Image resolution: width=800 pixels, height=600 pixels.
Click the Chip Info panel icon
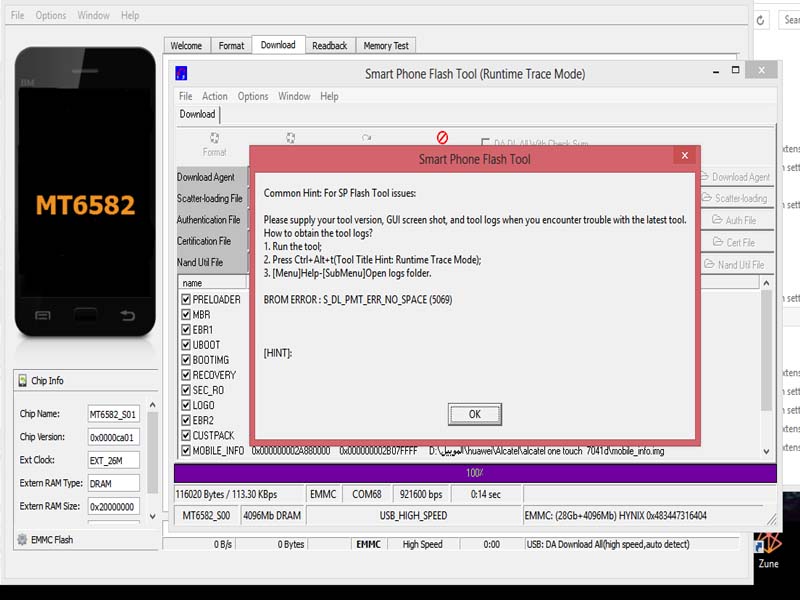click(x=22, y=381)
